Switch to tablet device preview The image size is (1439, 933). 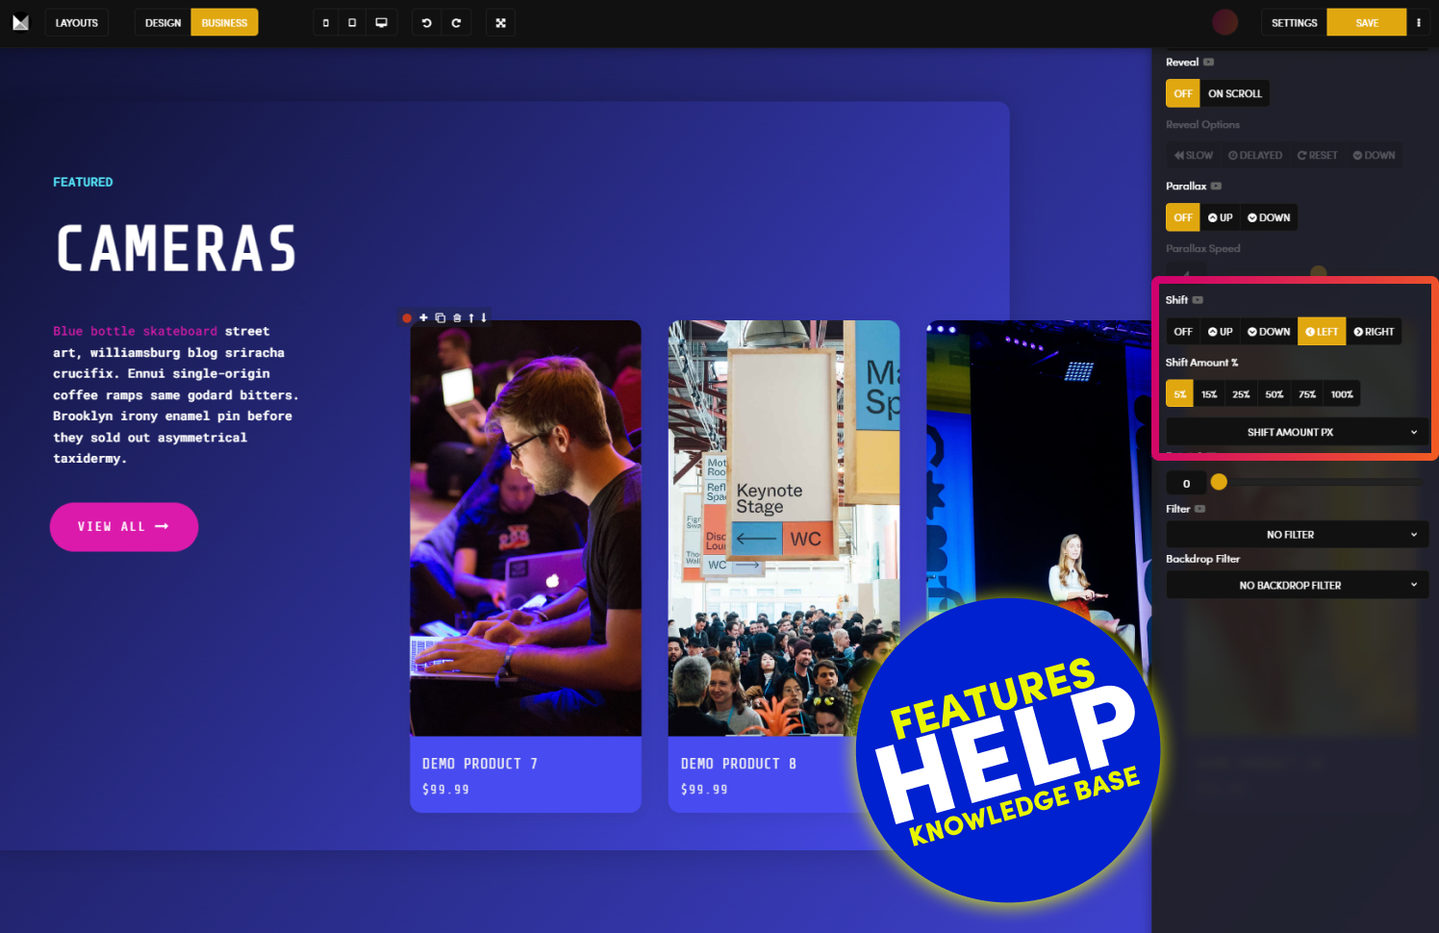[352, 23]
